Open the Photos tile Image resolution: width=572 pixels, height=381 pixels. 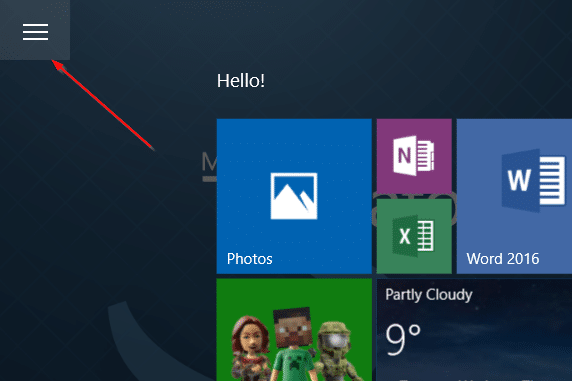(294, 196)
